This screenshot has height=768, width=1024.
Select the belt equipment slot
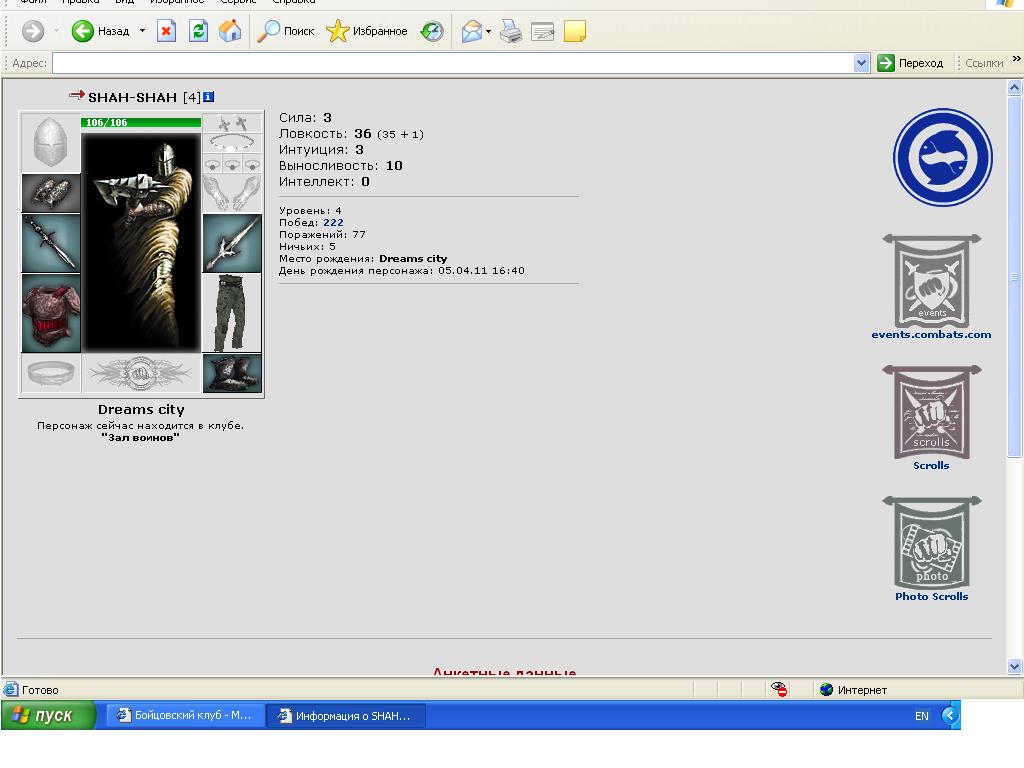[51, 374]
